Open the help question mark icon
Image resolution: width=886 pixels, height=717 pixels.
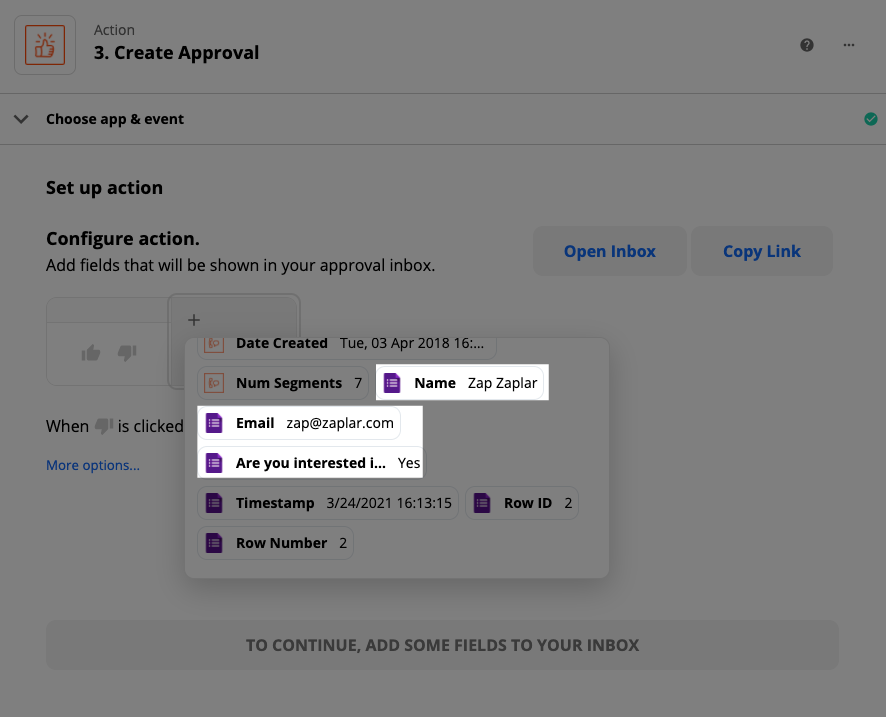(x=807, y=45)
